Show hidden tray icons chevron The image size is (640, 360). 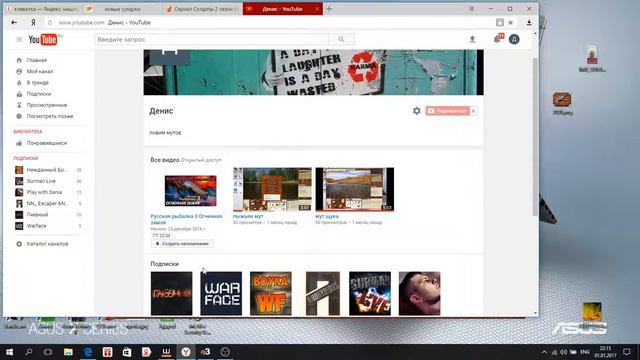pos(544,352)
